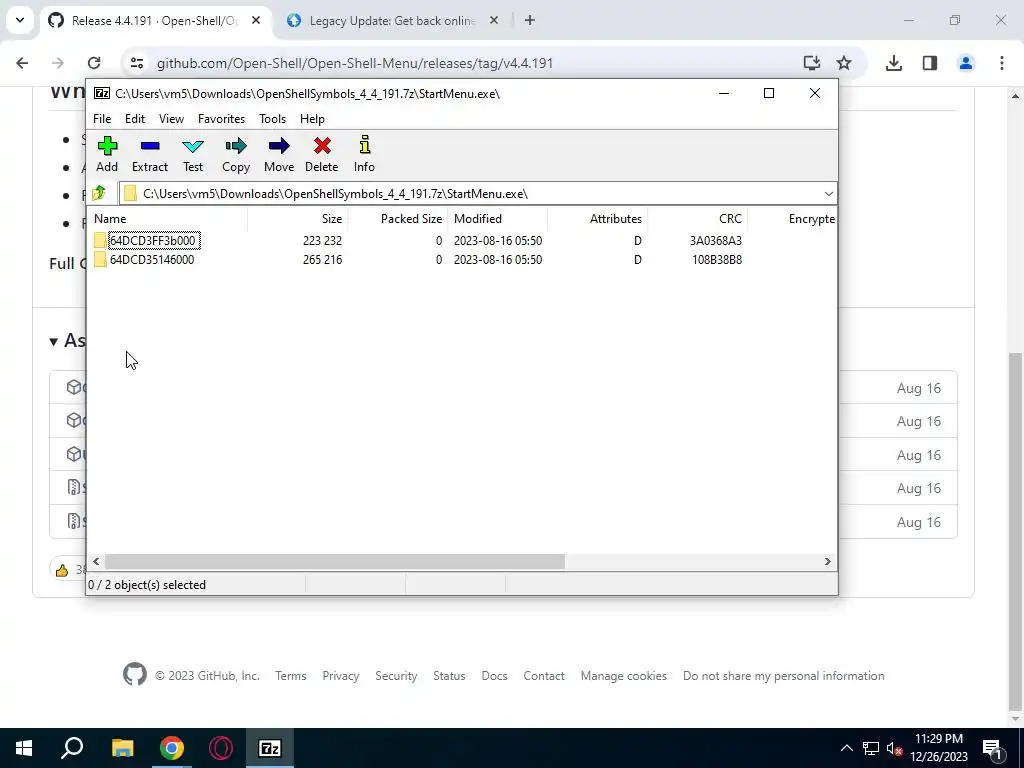This screenshot has height=768, width=1024.
Task: Toggle Chrome side panel
Action: pos(930,63)
